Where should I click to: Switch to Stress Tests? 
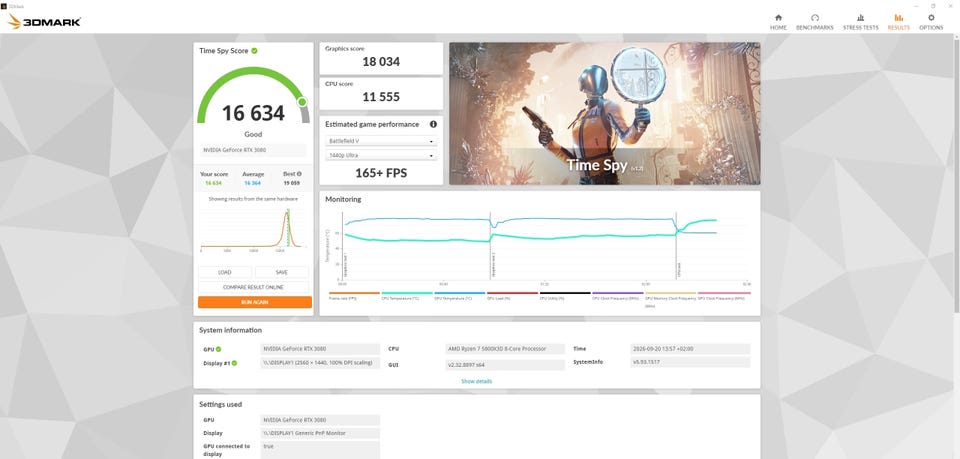tap(860, 22)
